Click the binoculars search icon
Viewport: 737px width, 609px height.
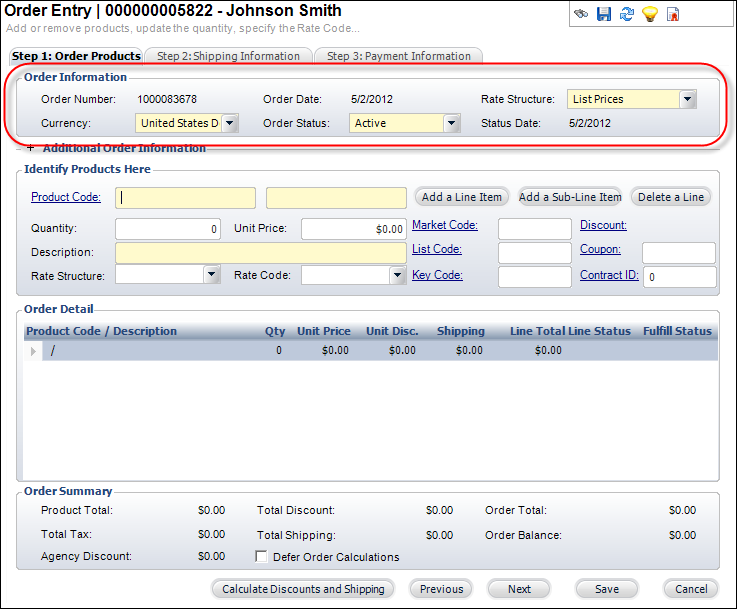pos(581,14)
